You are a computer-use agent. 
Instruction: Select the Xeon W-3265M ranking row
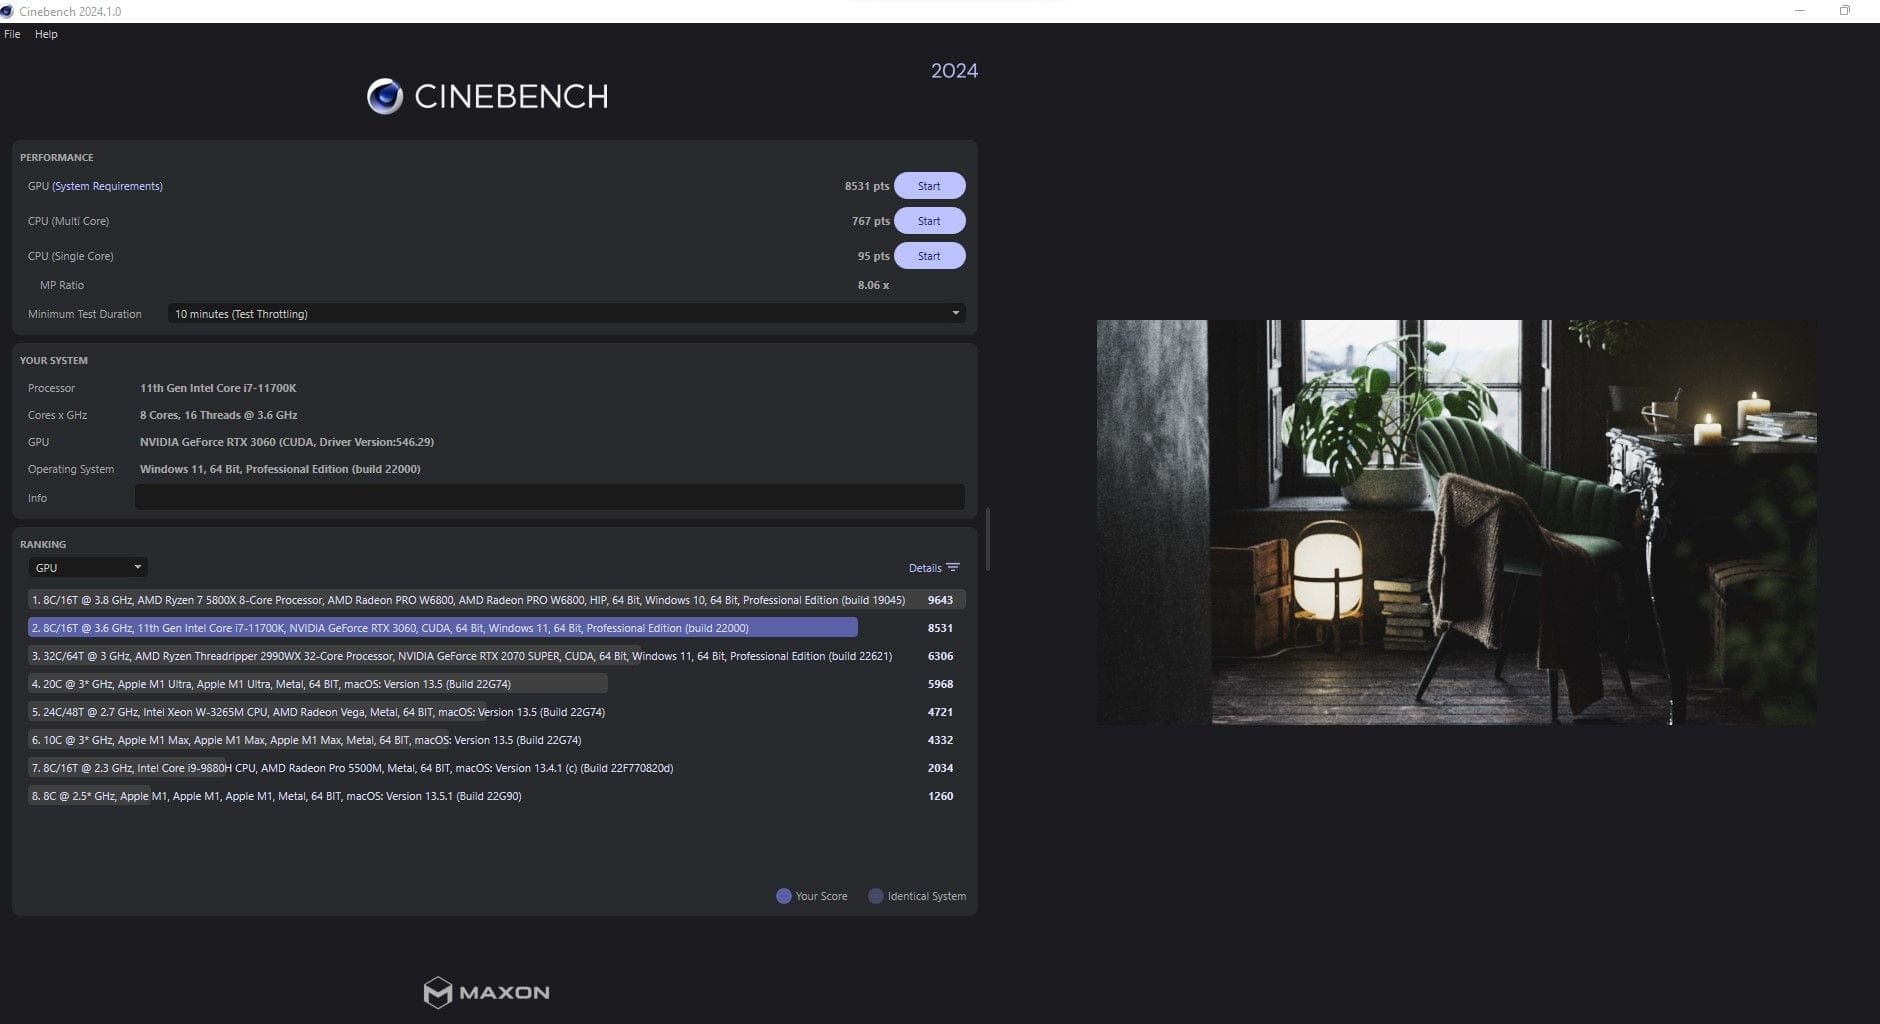click(496, 712)
